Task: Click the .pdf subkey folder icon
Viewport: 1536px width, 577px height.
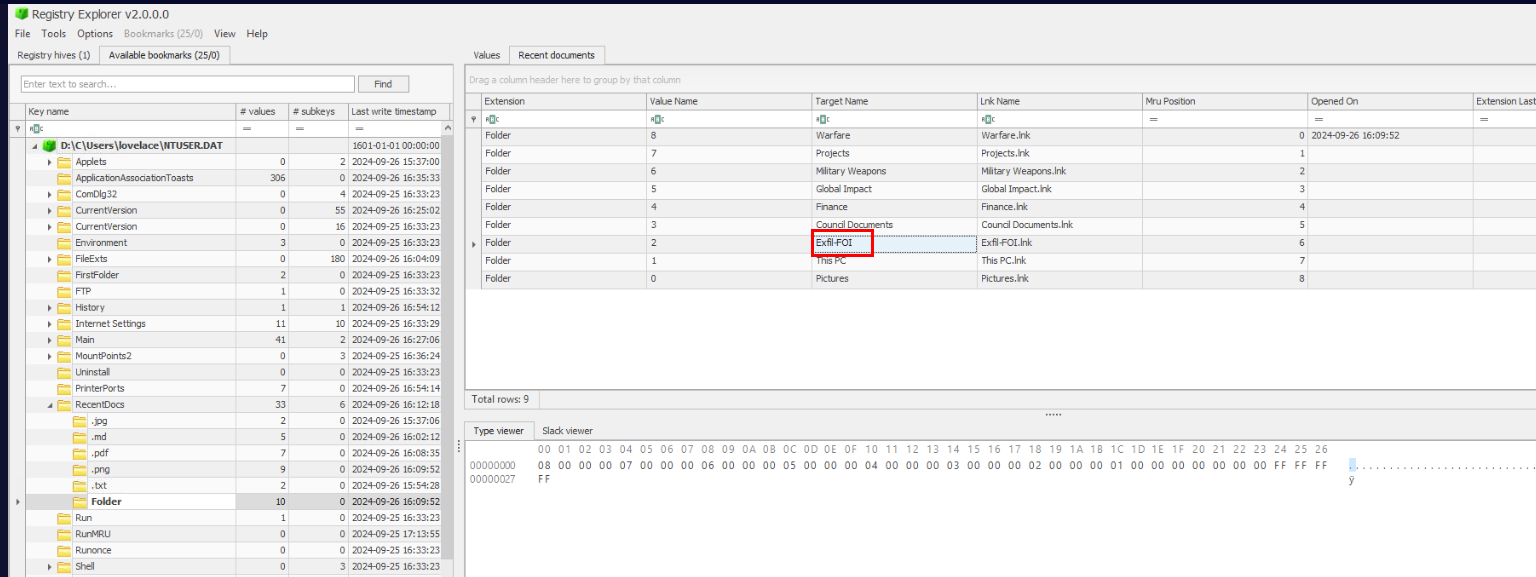Action: click(x=80, y=453)
